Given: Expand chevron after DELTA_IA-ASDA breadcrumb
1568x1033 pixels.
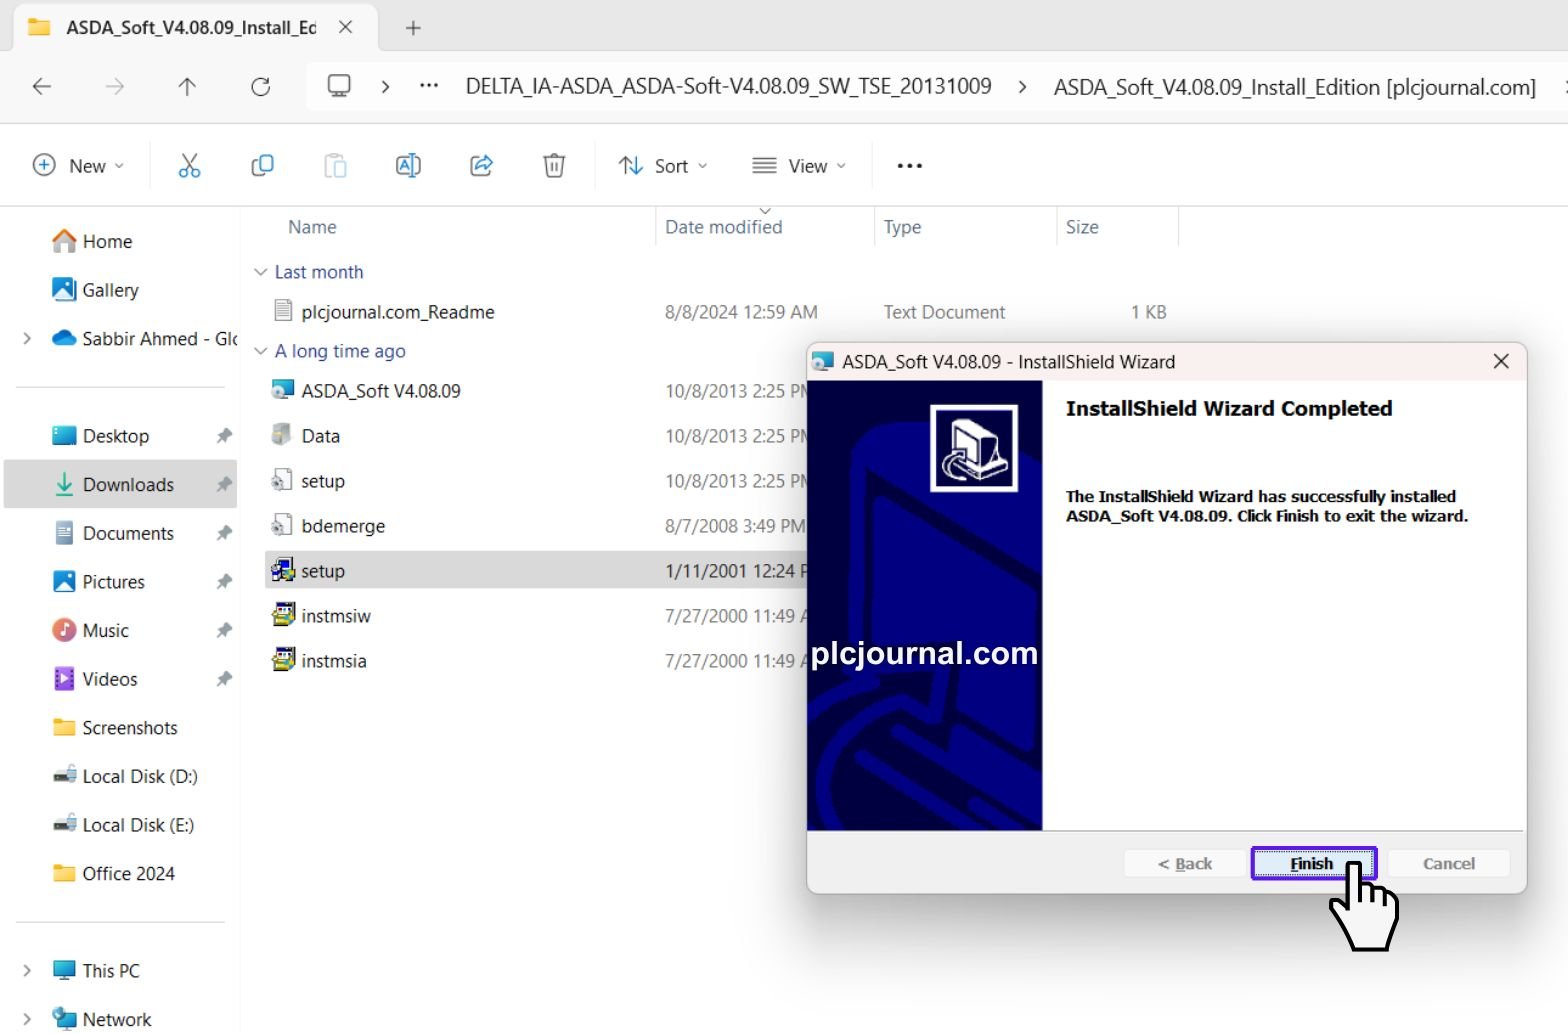Looking at the screenshot, I should pyautogui.click(x=1022, y=87).
